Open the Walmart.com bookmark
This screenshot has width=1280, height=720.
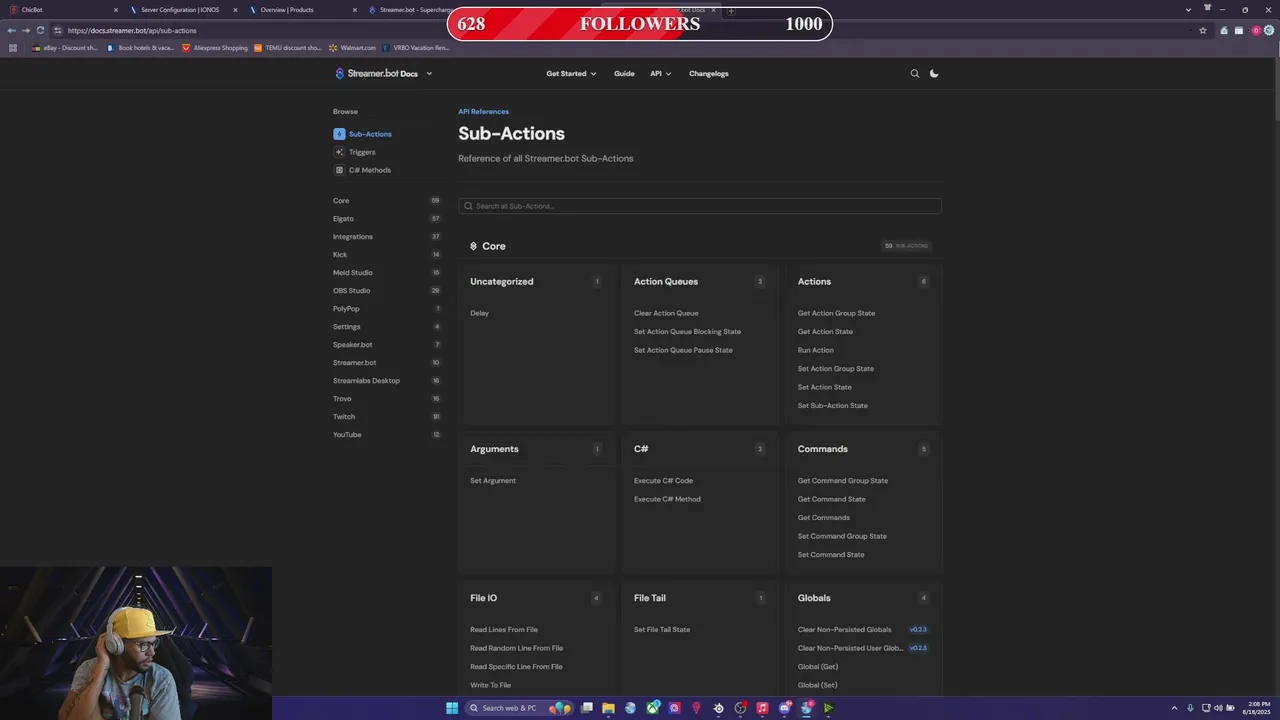click(x=353, y=48)
